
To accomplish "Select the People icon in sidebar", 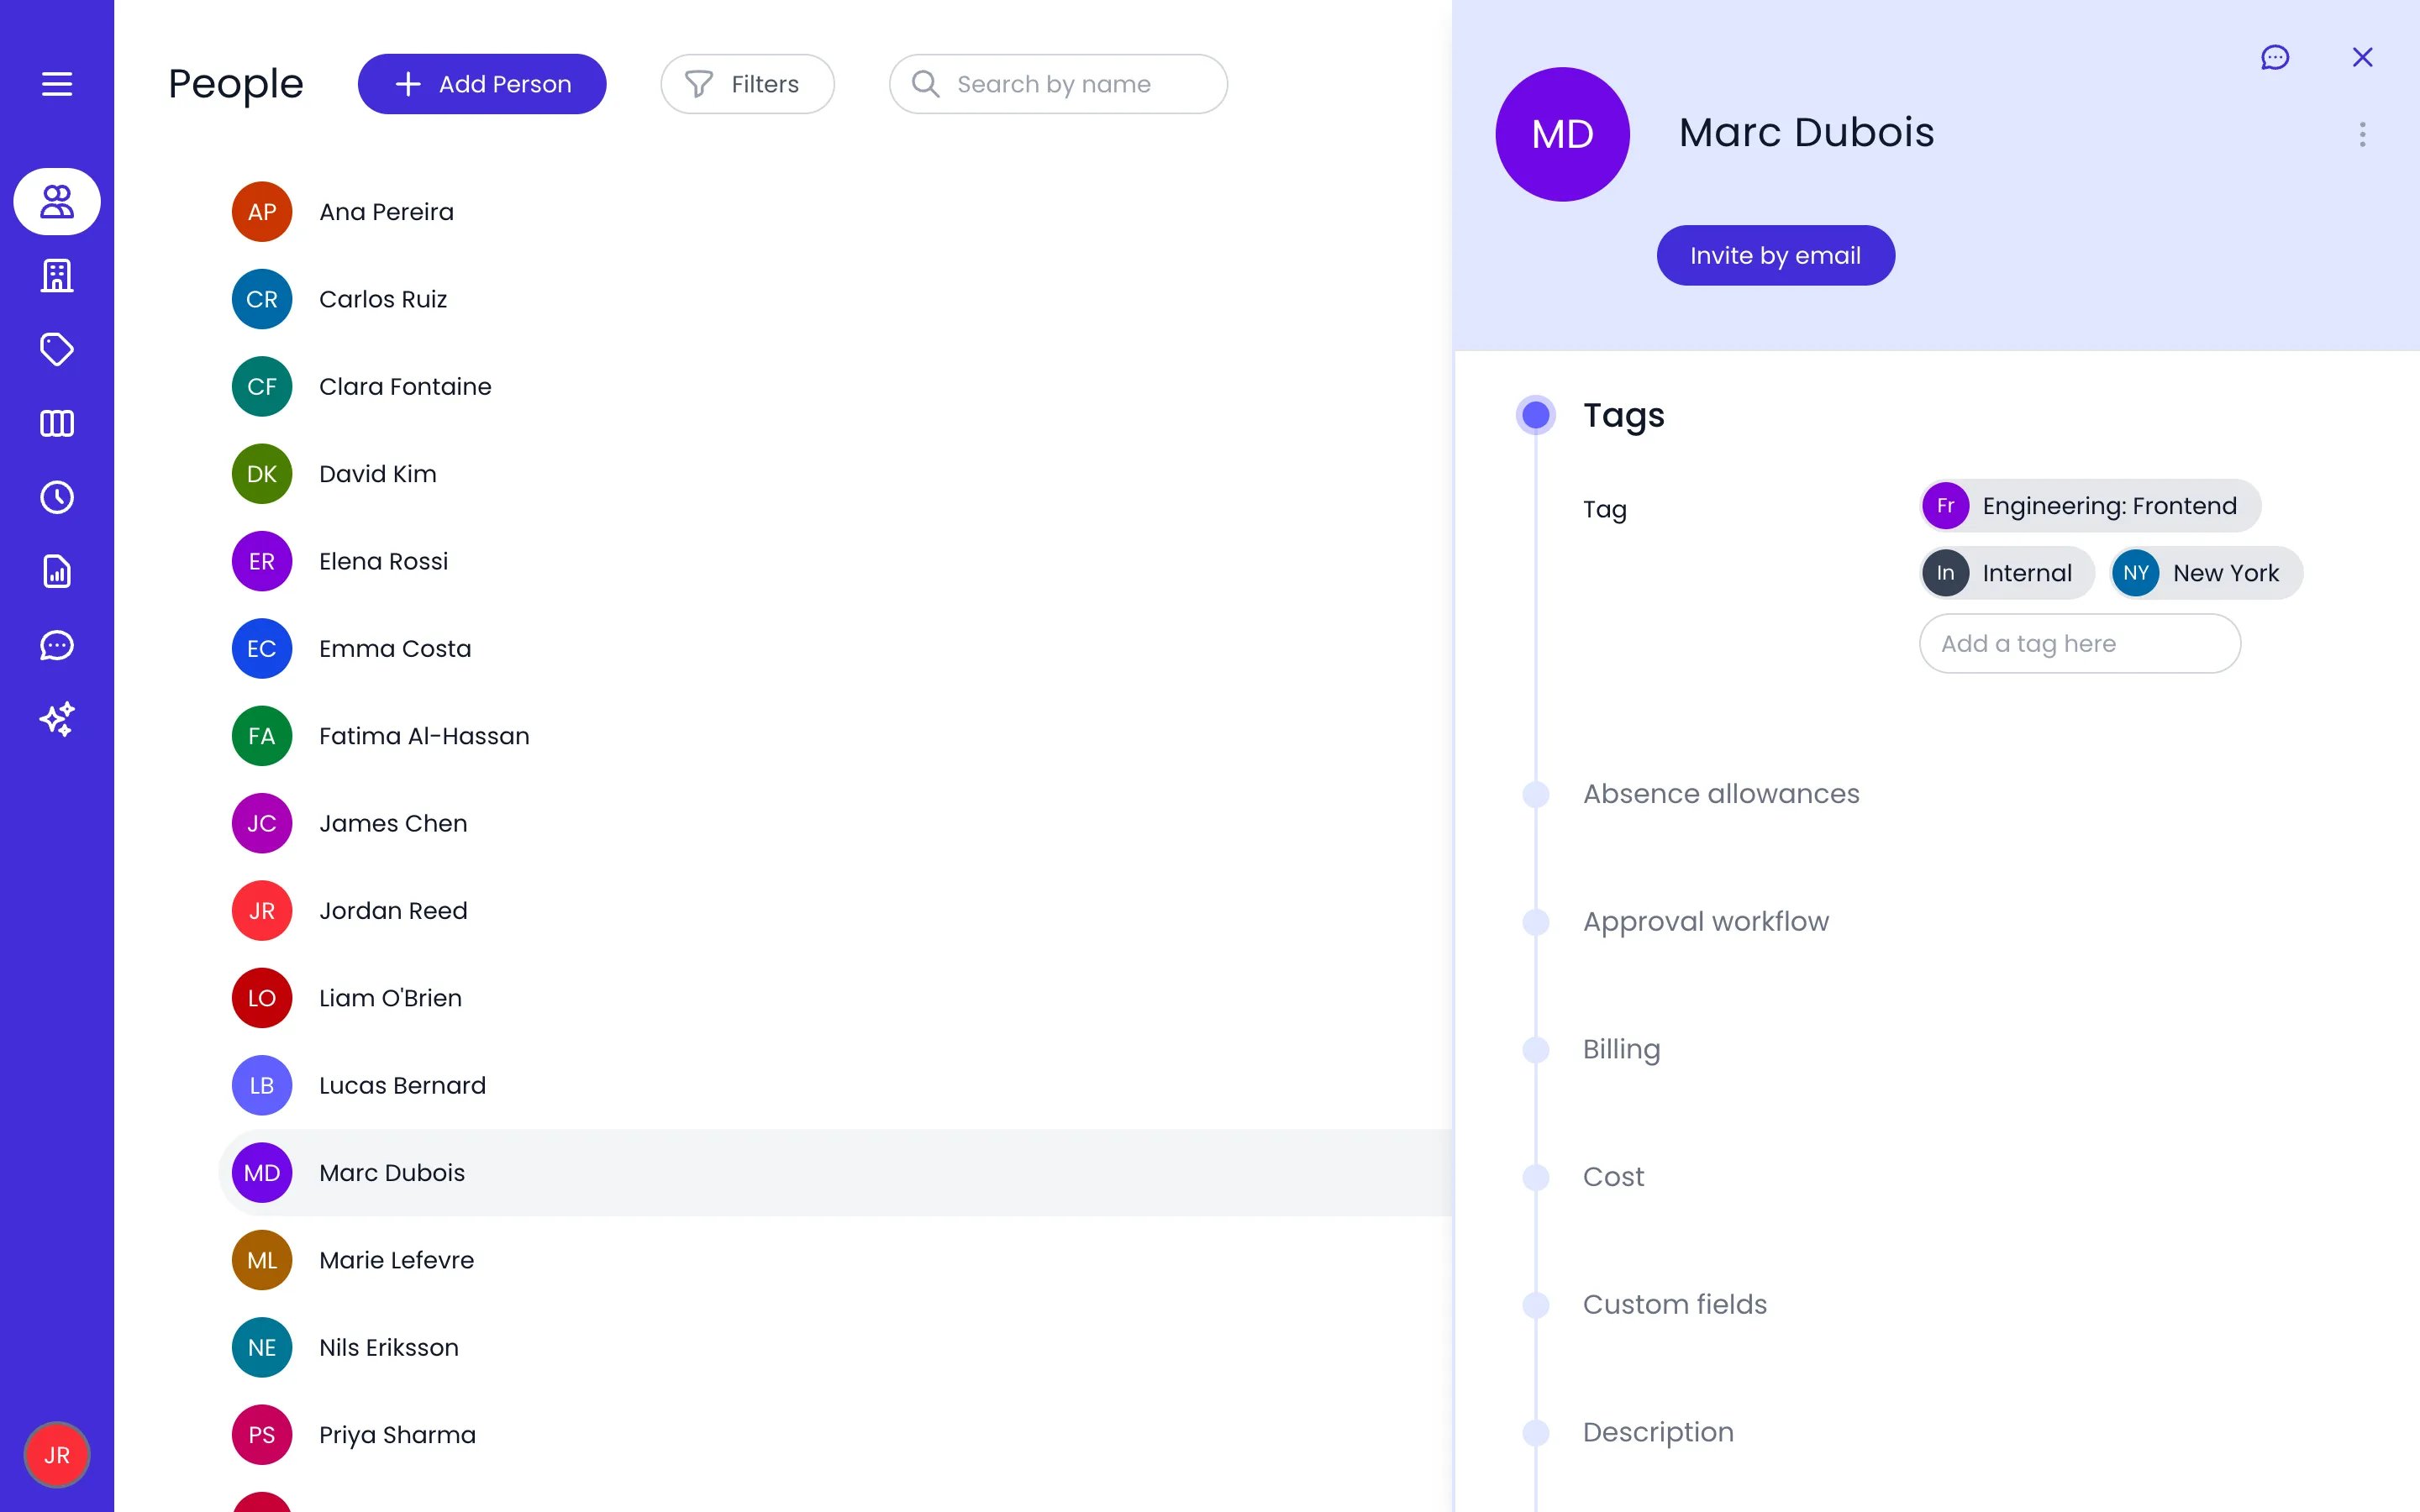I will [x=57, y=202].
